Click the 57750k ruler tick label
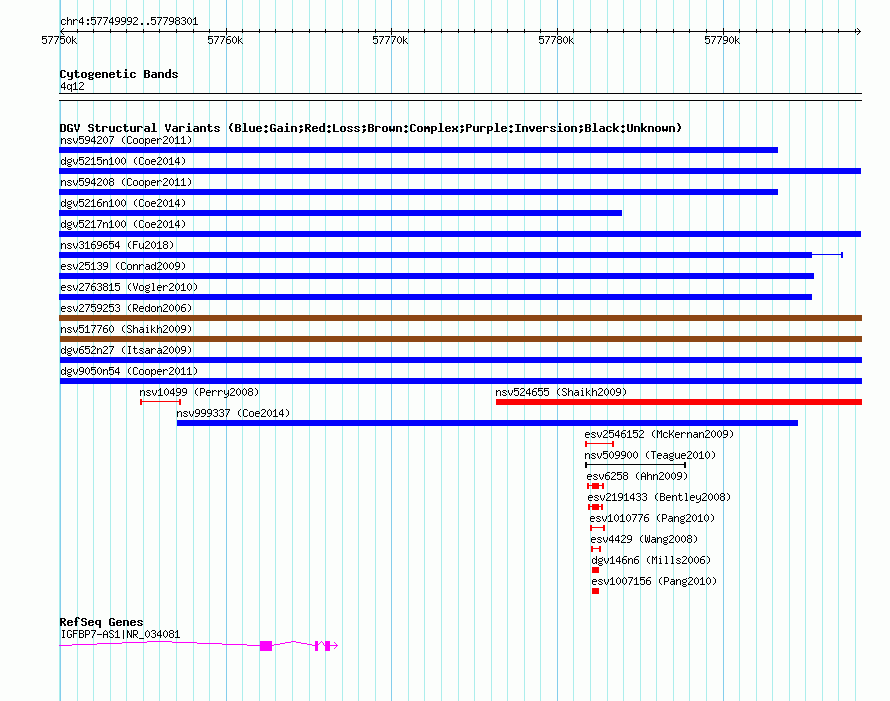The width and height of the screenshot is (890, 701). 59,40
